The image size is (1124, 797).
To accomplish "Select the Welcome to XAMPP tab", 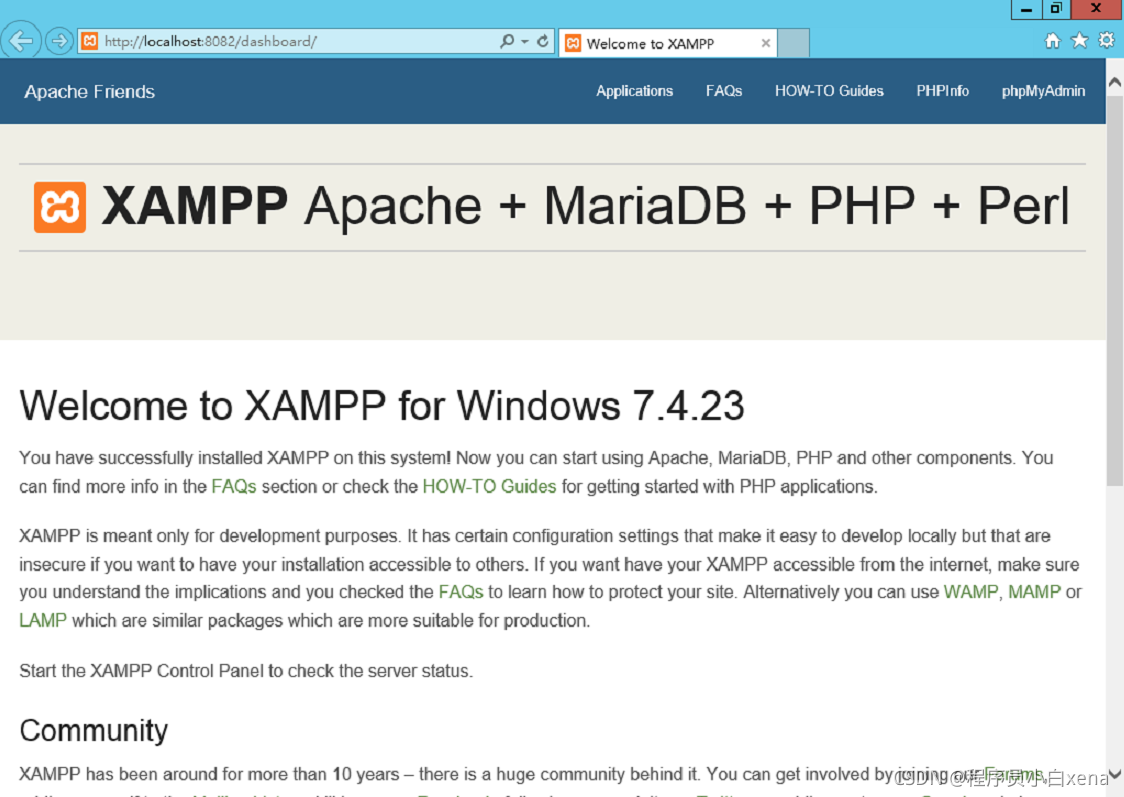I will 667,43.
